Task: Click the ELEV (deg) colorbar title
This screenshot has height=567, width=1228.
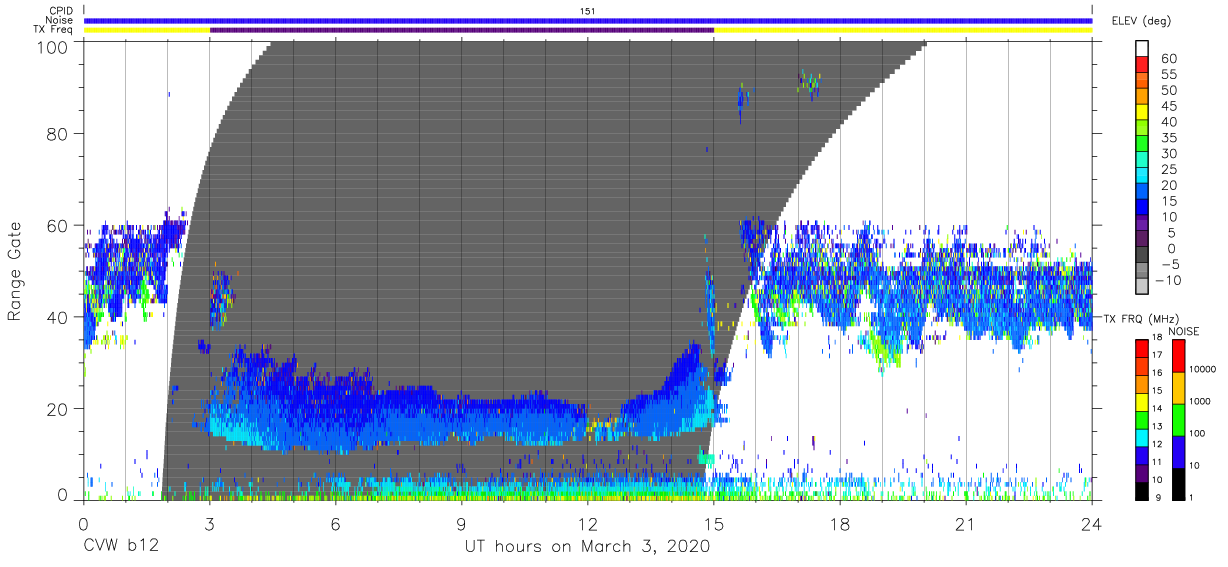Action: (1141, 20)
